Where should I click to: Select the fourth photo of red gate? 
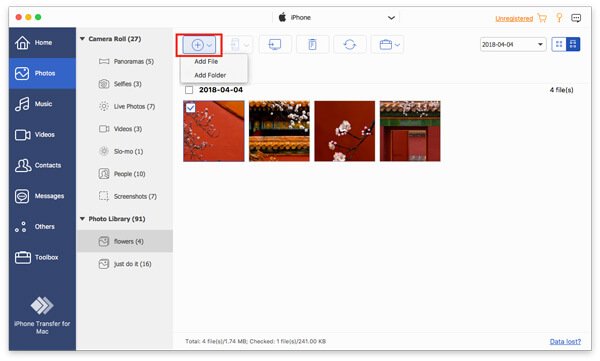(x=410, y=131)
